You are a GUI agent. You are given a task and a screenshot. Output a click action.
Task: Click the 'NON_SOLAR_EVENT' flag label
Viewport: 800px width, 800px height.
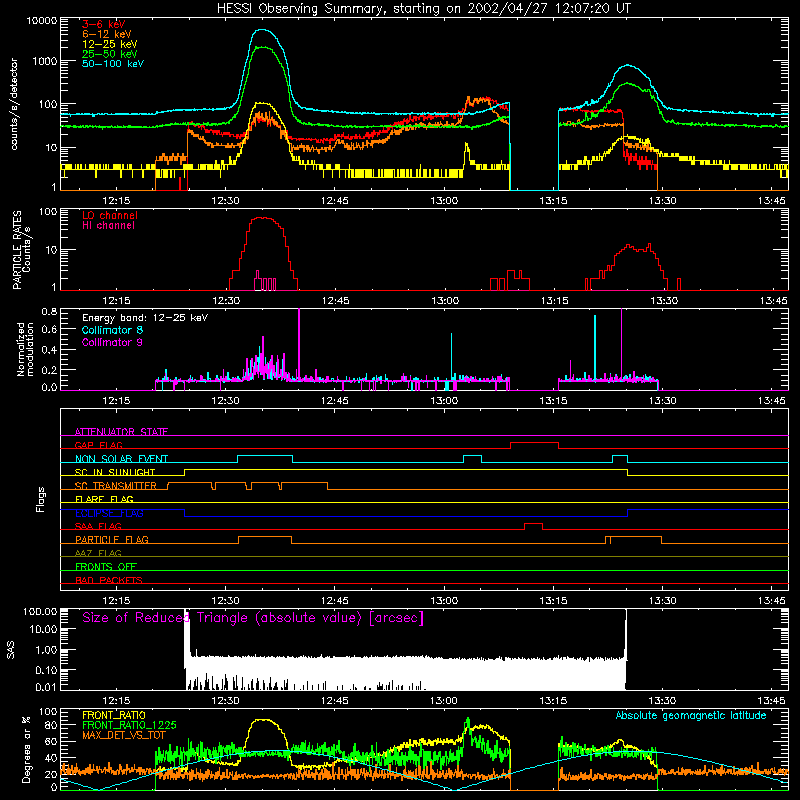(x=121, y=459)
